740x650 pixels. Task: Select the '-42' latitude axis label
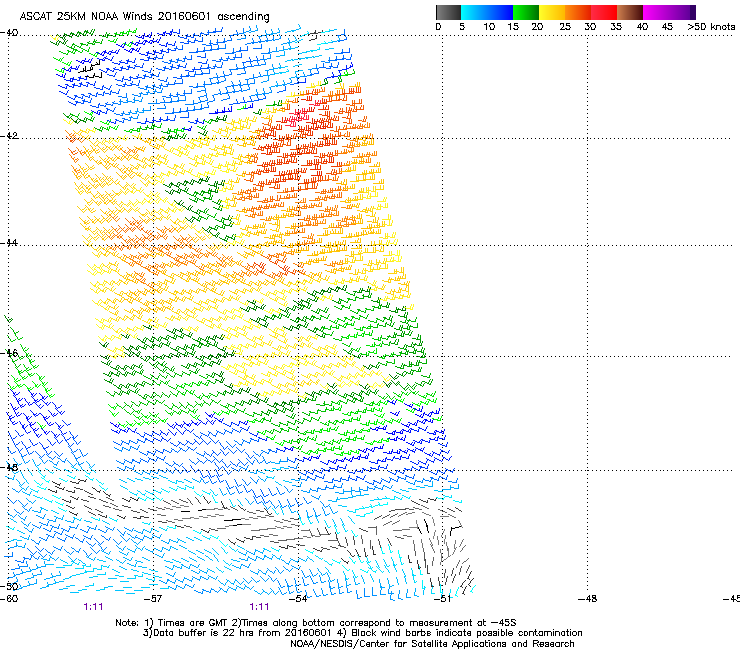pos(9,136)
